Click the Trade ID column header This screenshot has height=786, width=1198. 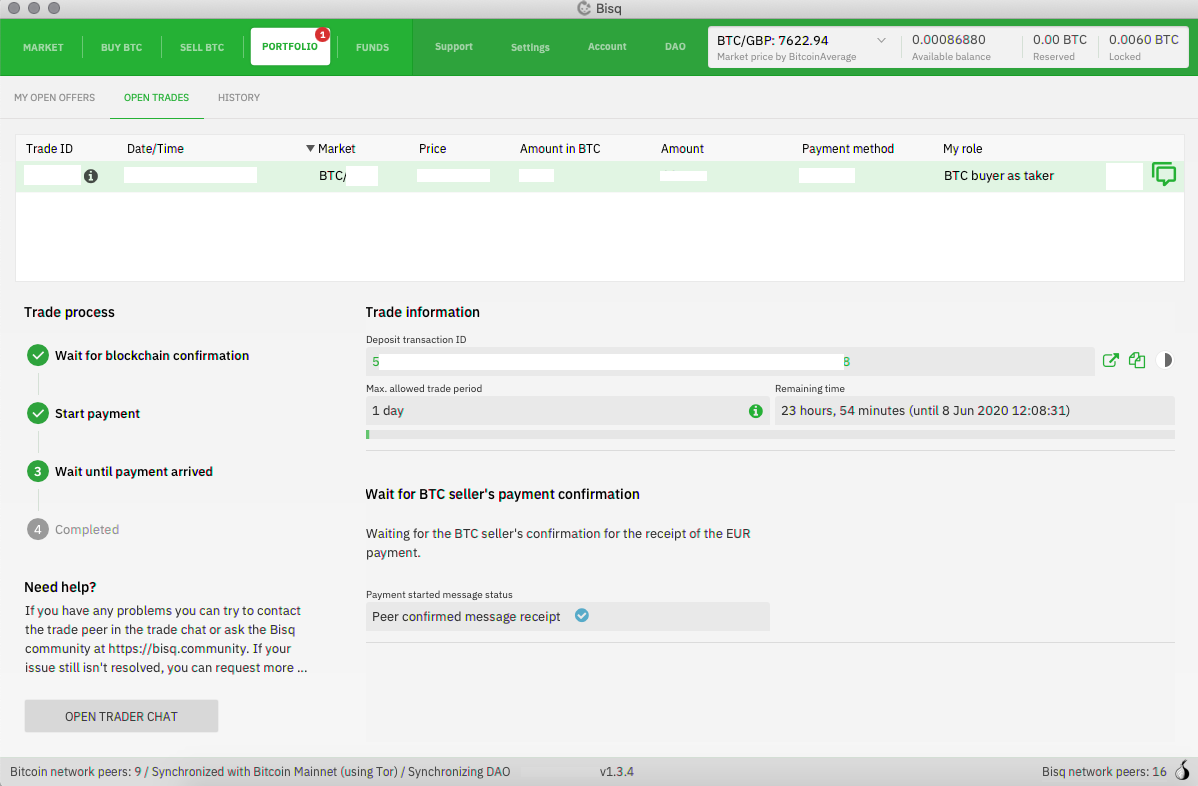(50, 149)
